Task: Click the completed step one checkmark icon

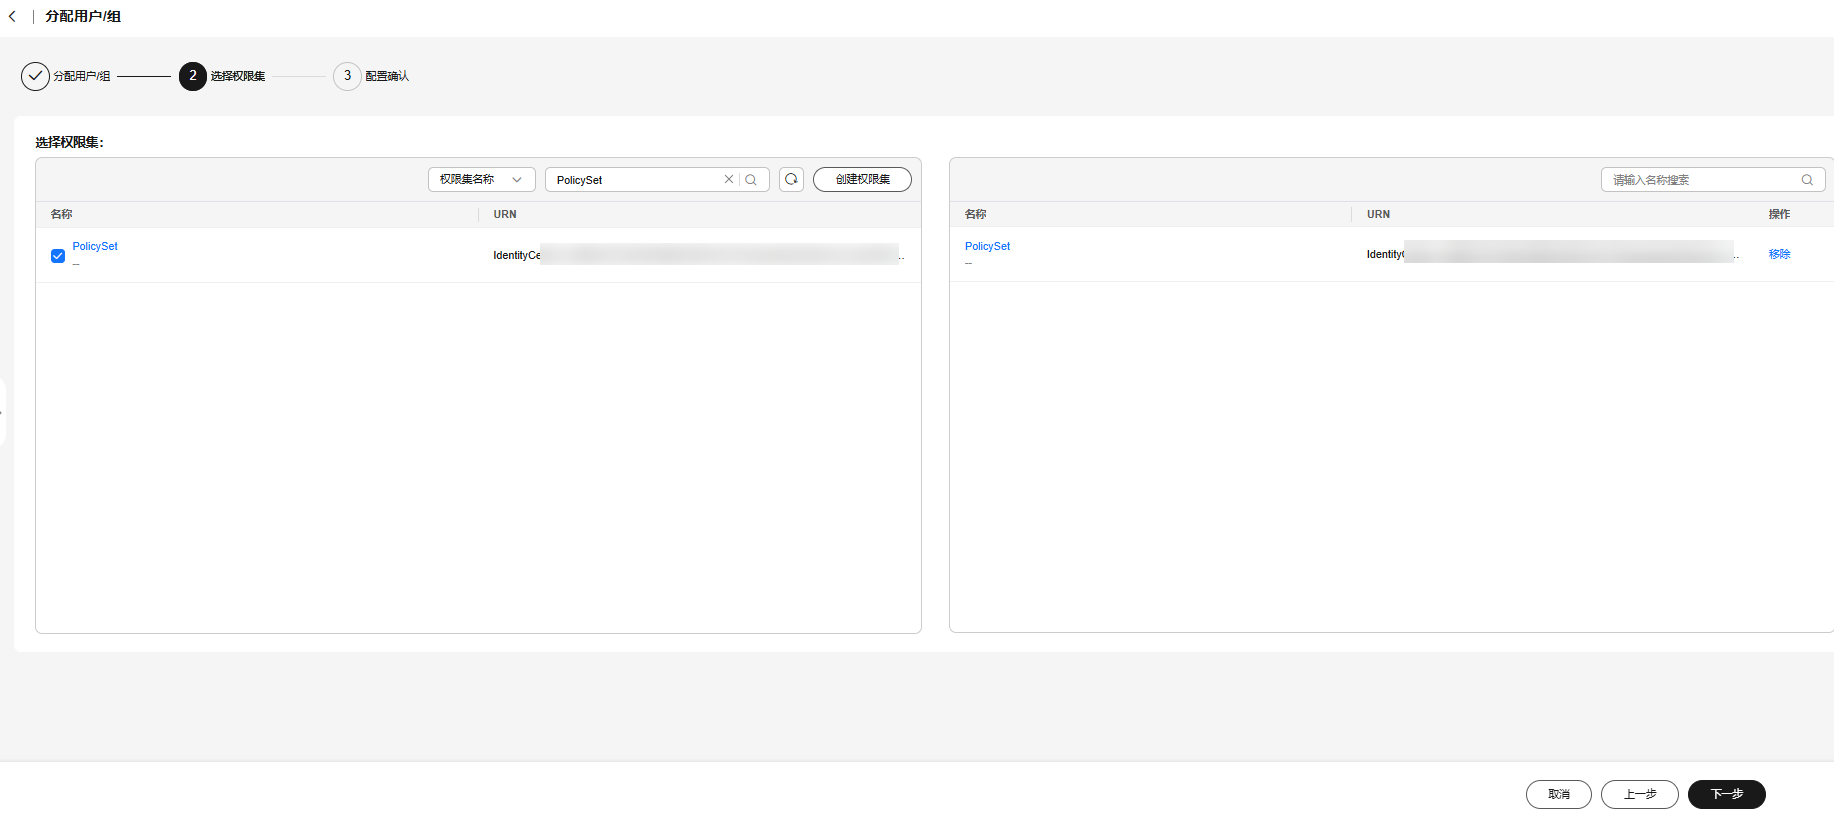Action: point(35,76)
